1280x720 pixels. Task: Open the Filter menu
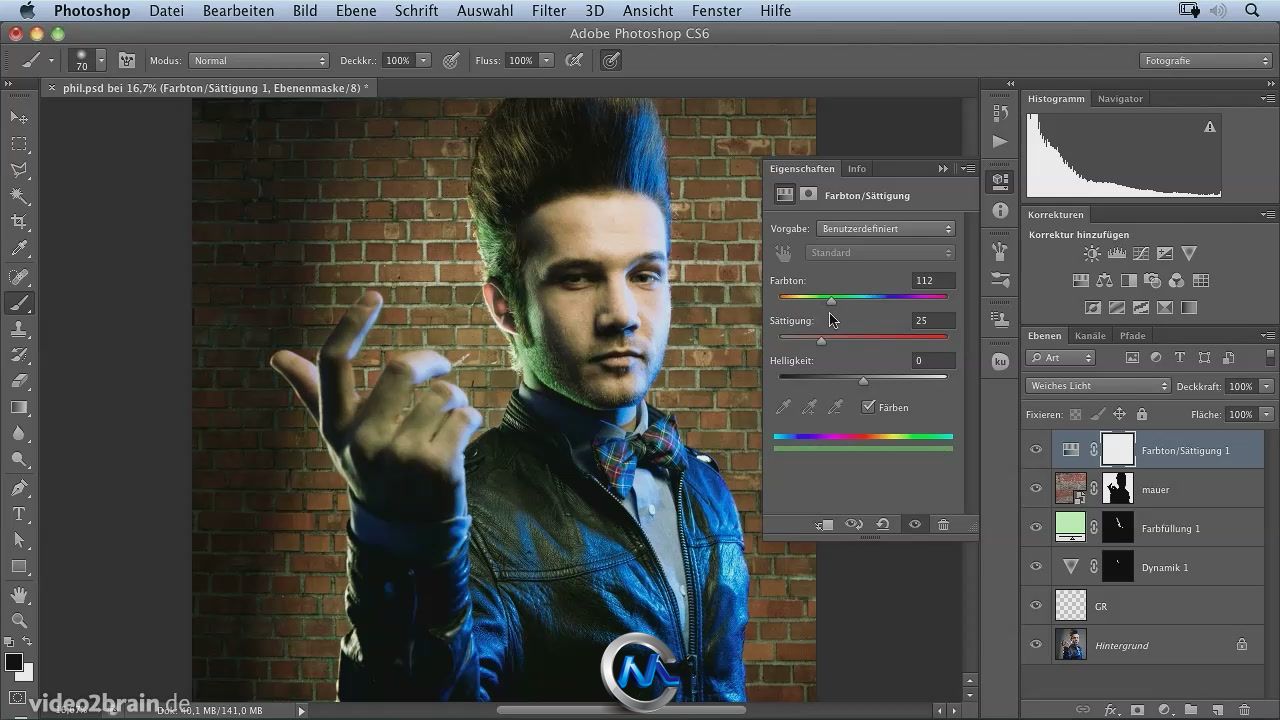tap(549, 11)
